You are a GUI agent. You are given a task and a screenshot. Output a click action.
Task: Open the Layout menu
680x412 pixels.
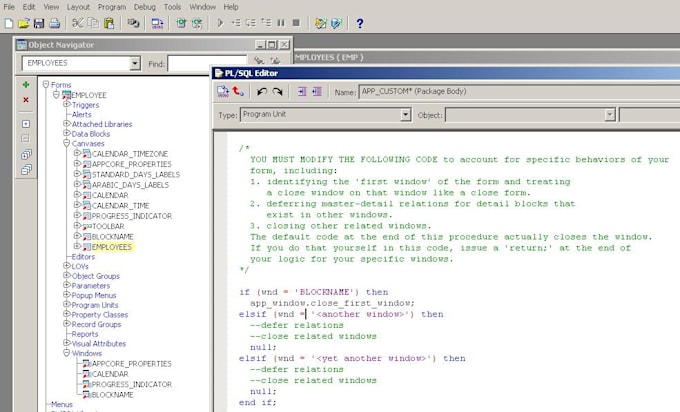78,7
